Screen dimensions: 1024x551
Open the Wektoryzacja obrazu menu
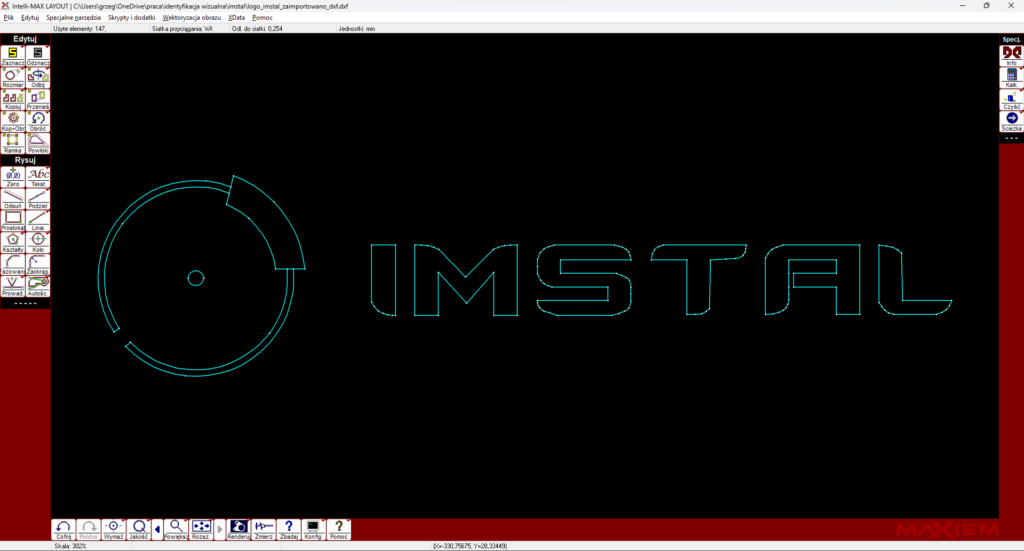[191, 18]
